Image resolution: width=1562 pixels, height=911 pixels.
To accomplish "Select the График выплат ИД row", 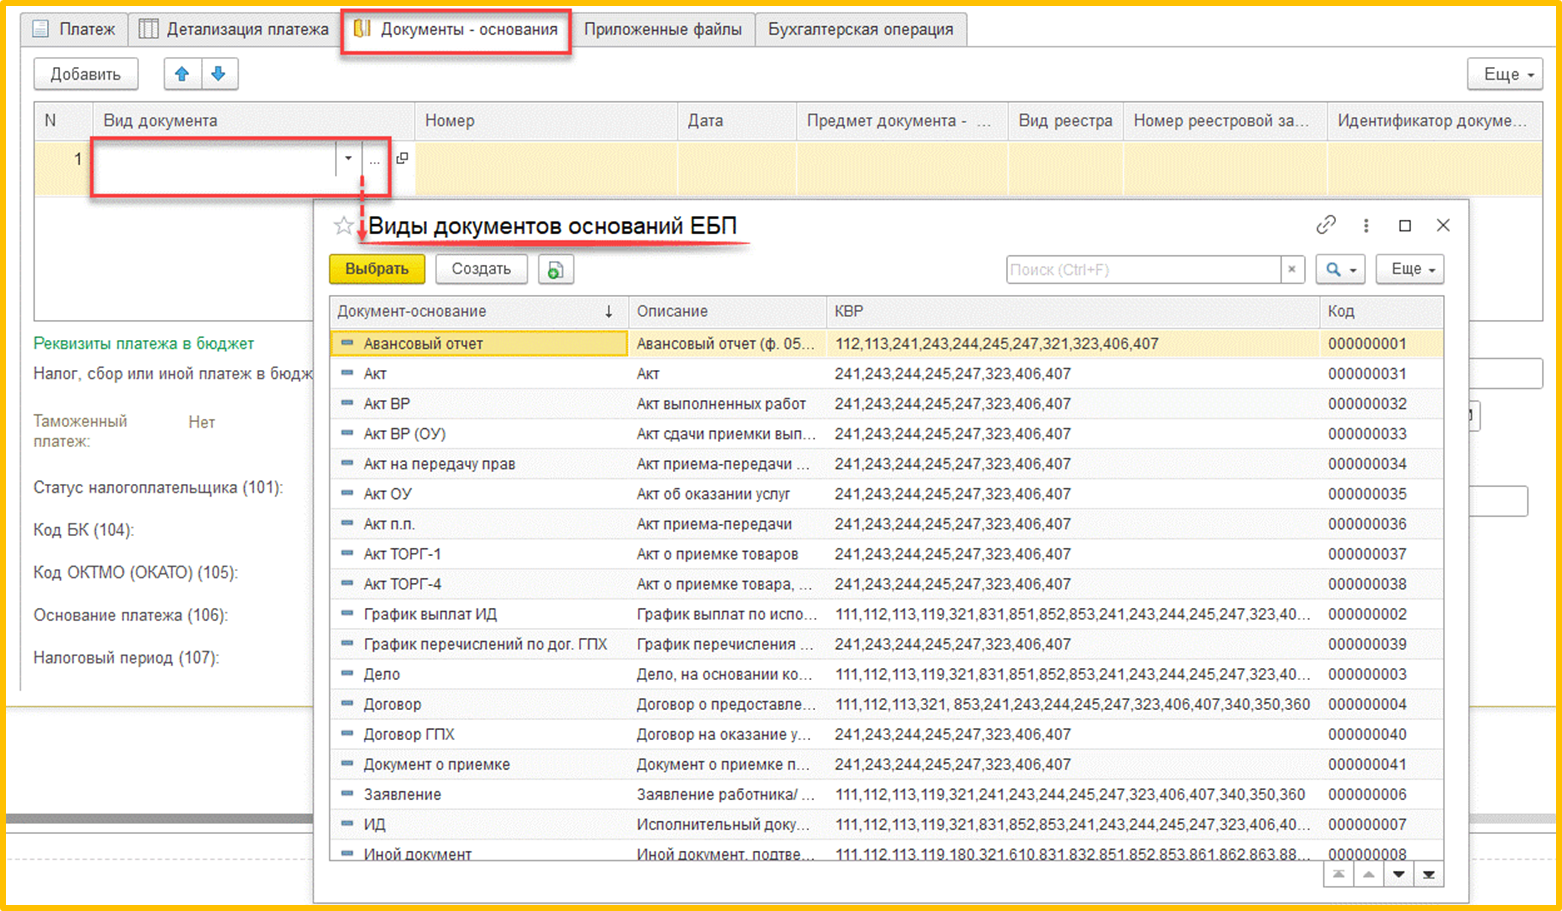I will click(x=886, y=614).
